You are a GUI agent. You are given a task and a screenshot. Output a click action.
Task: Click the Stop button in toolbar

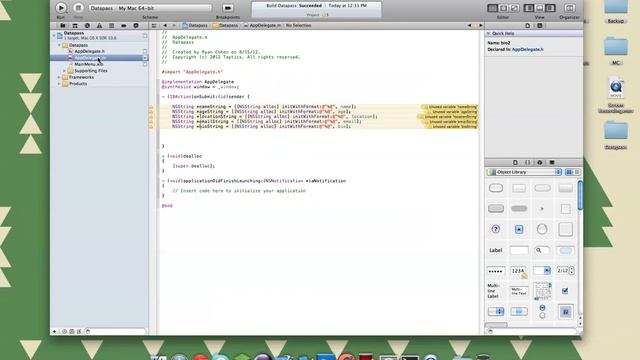click(x=78, y=7)
